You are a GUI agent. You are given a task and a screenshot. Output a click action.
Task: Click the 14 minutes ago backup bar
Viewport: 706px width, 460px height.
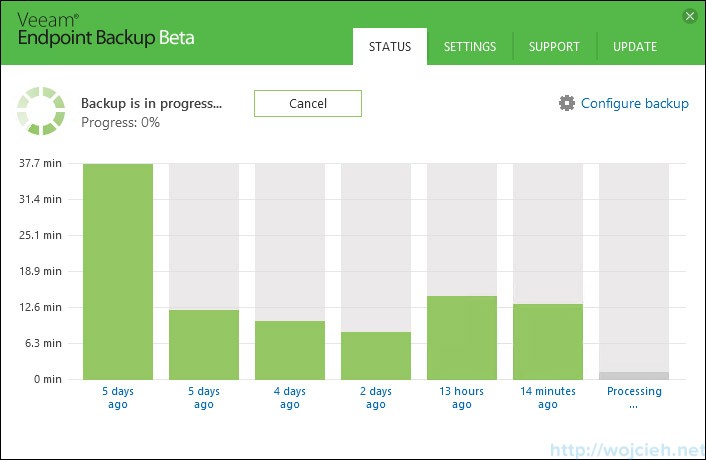548,341
